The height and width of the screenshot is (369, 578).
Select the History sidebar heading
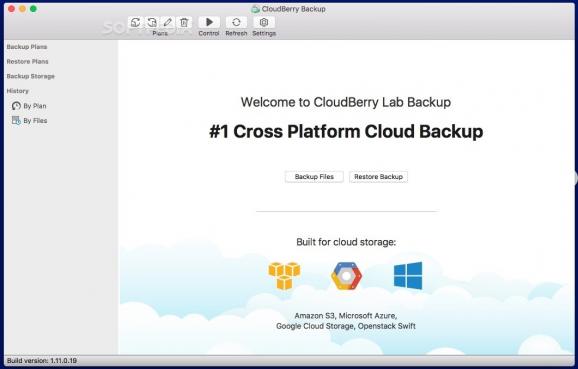(17, 91)
